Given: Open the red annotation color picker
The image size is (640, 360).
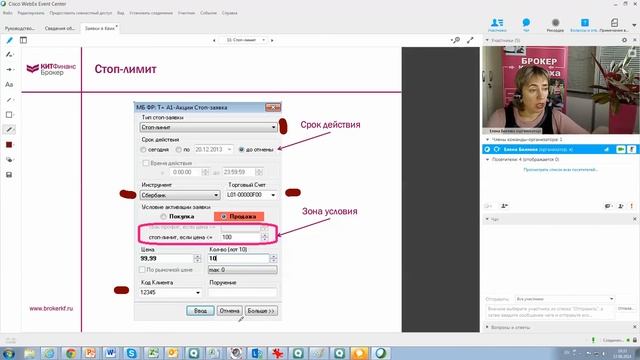Looking at the screenshot, I should (x=9, y=145).
